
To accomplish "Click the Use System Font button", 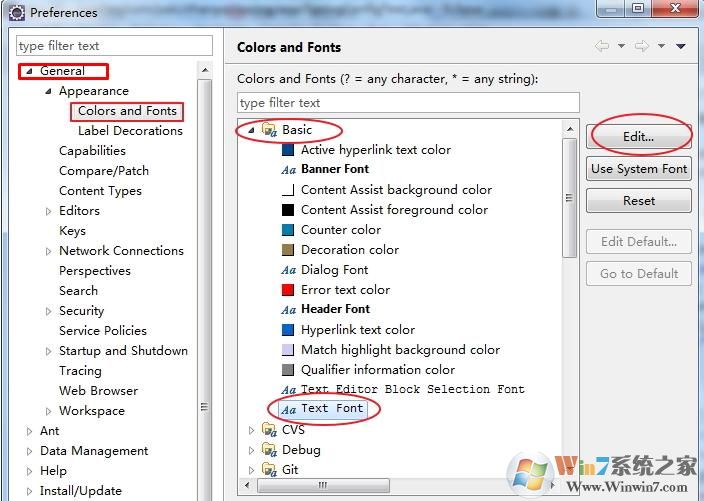I will point(639,169).
